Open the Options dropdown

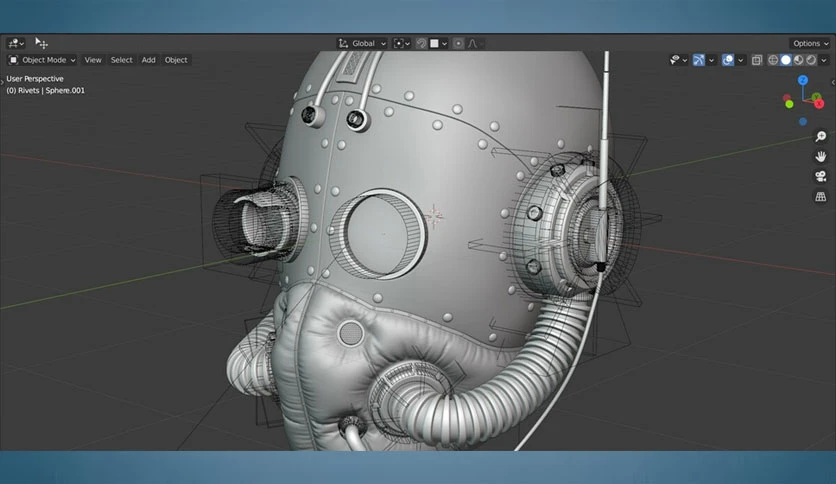[x=810, y=43]
